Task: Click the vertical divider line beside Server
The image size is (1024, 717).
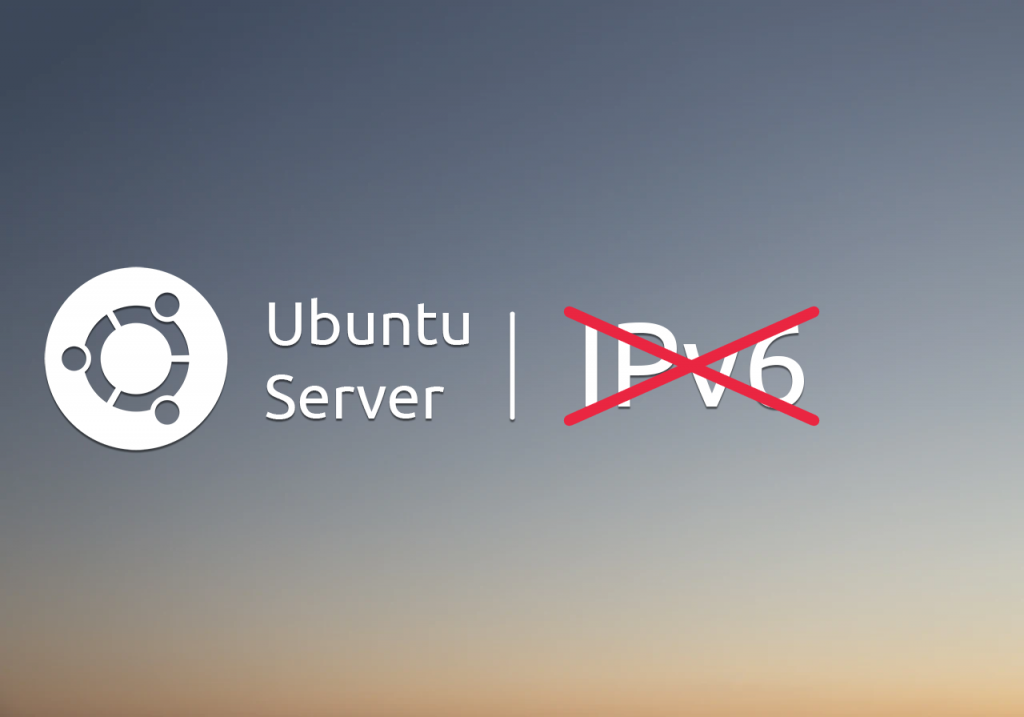Action: [x=512, y=366]
